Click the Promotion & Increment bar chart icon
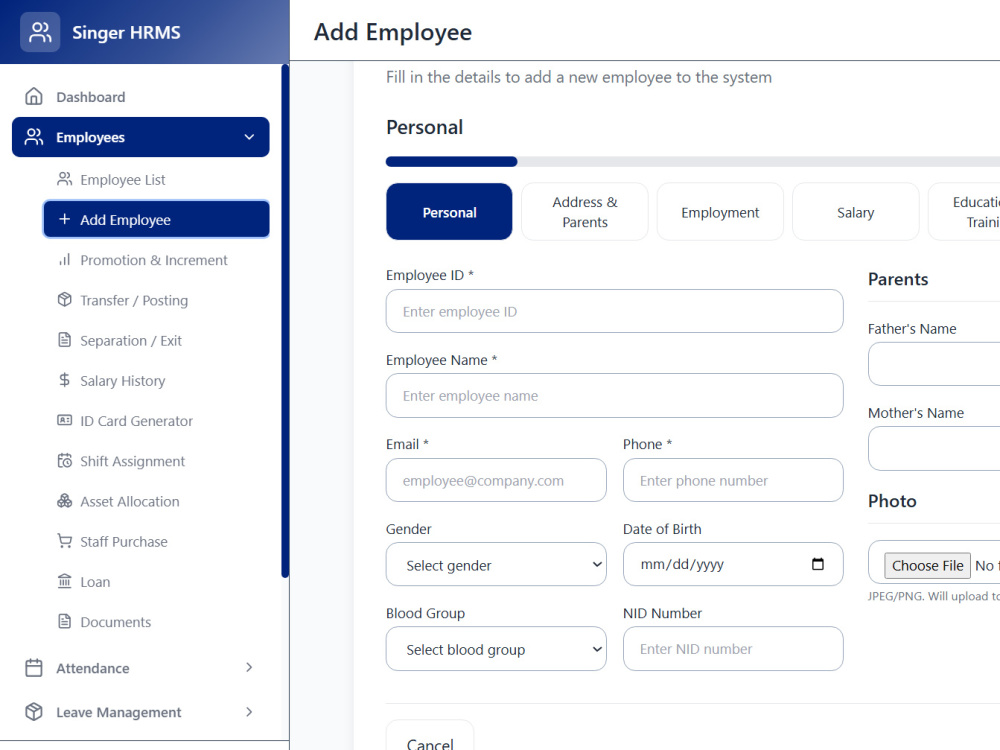Image resolution: width=1000 pixels, height=750 pixels. [64, 260]
